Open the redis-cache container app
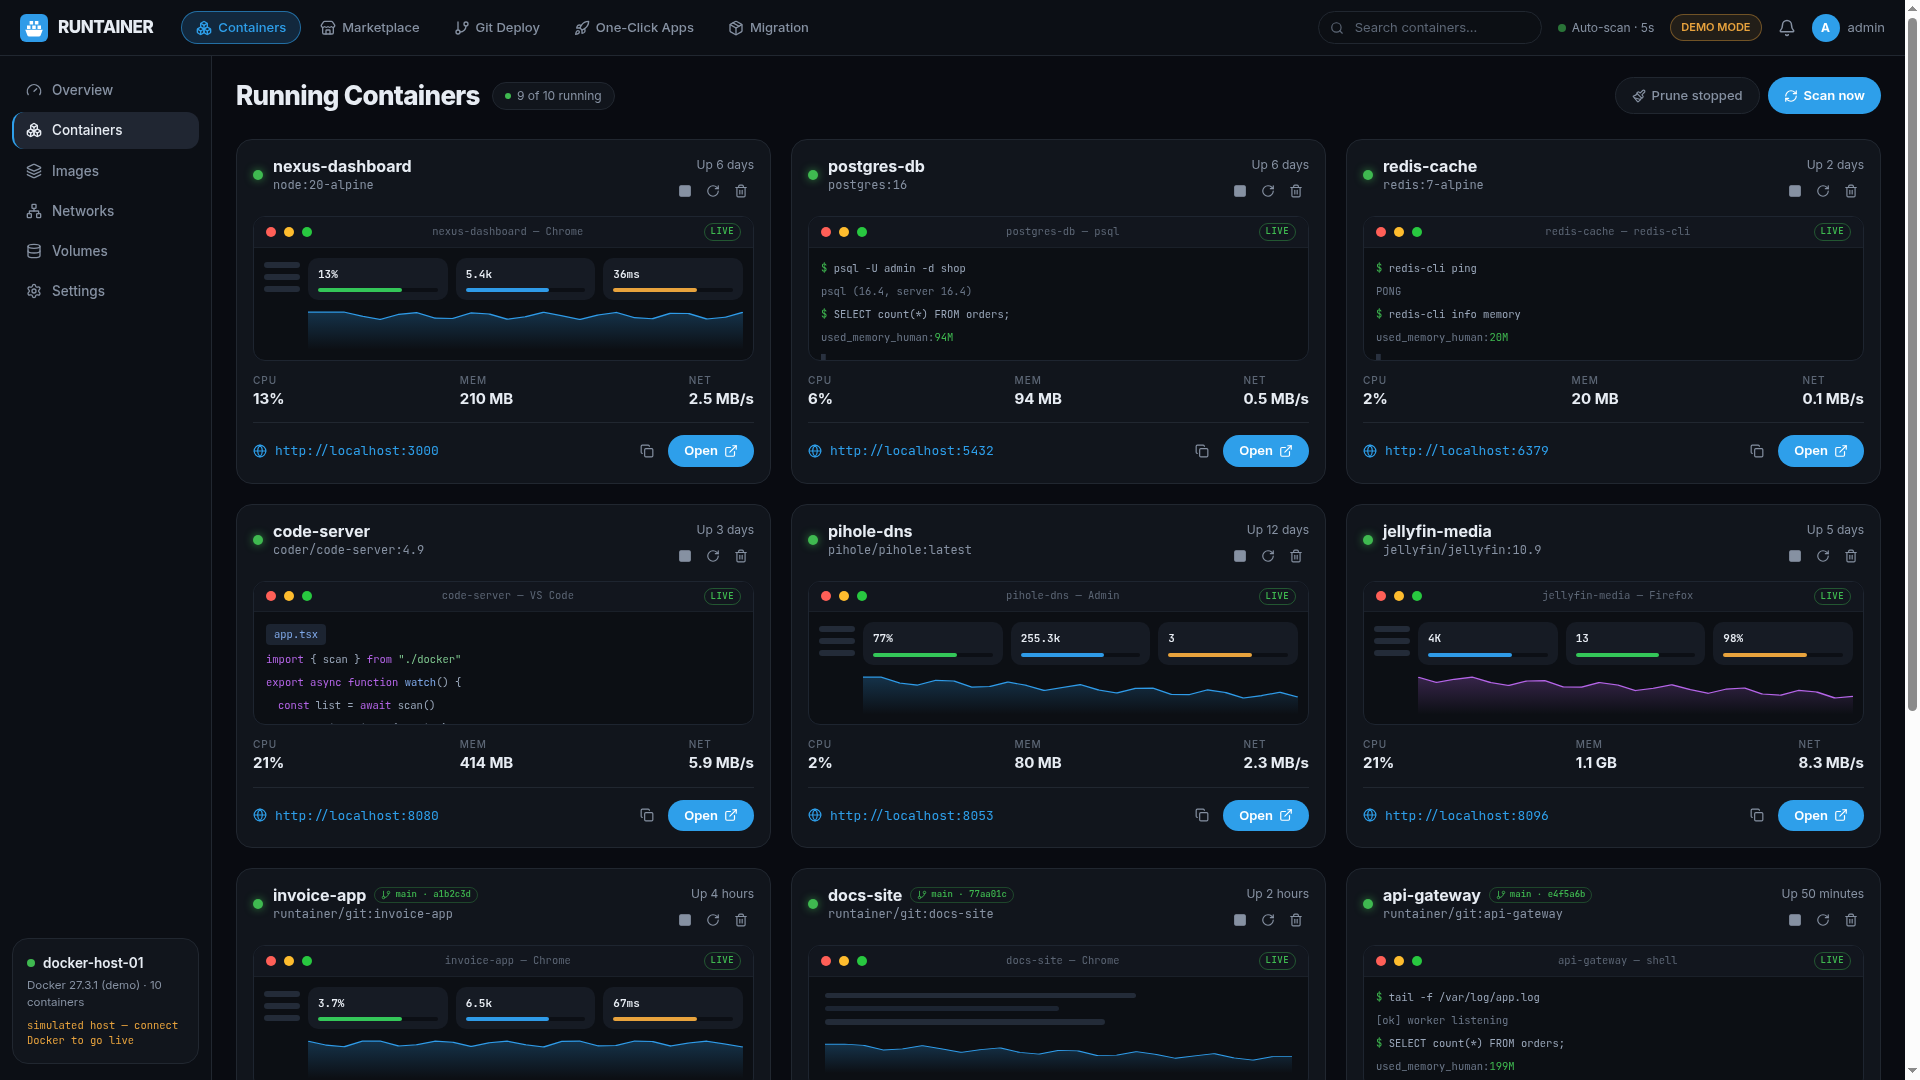 [x=1820, y=451]
